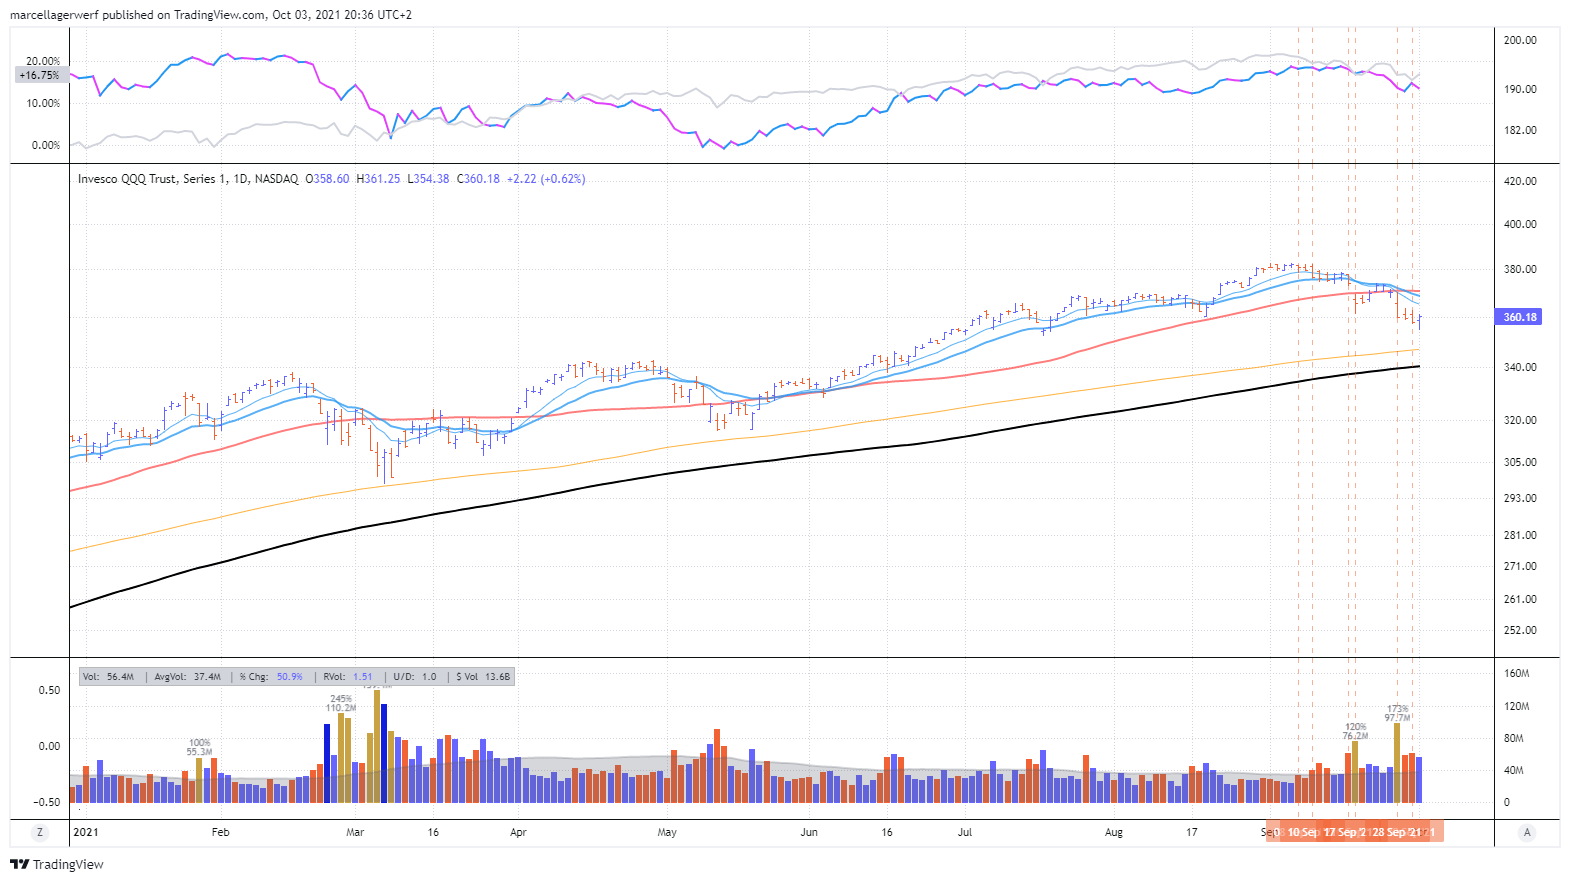Click the 10.00% label in top pane

click(43, 103)
